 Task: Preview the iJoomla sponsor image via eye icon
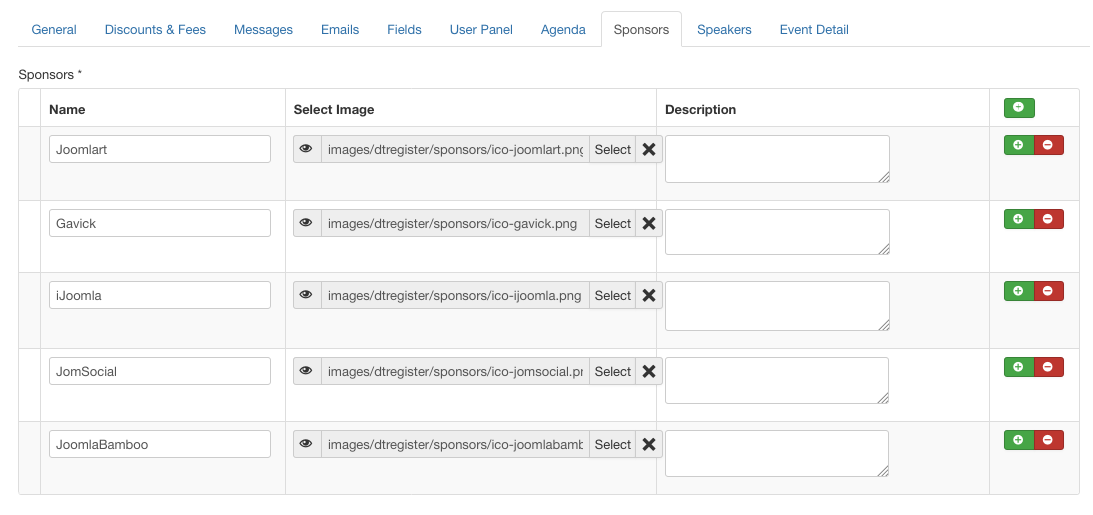pos(307,295)
